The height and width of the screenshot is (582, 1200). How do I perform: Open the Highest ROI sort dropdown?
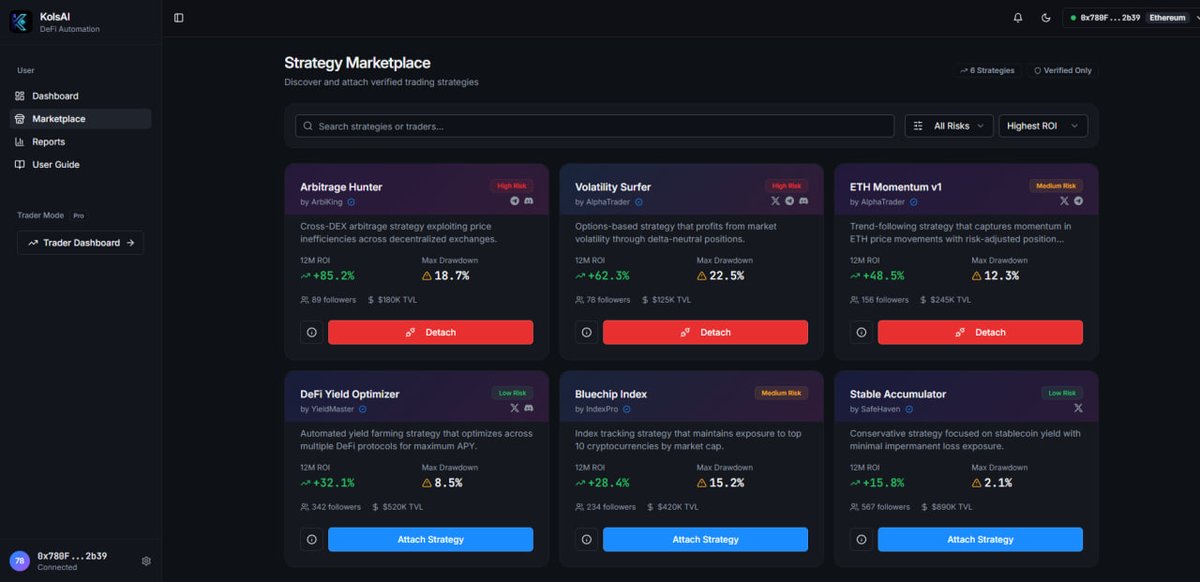tap(1043, 126)
